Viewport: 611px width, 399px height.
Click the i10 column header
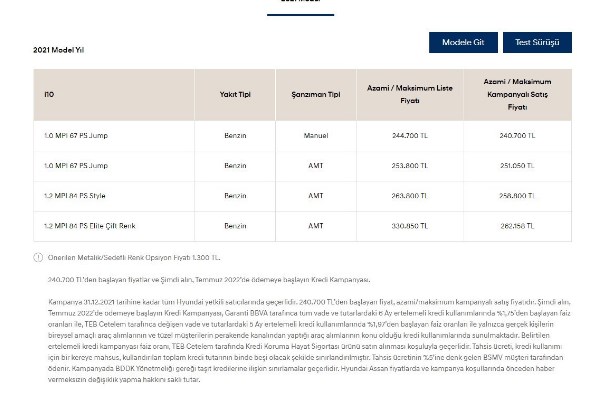pos(49,95)
